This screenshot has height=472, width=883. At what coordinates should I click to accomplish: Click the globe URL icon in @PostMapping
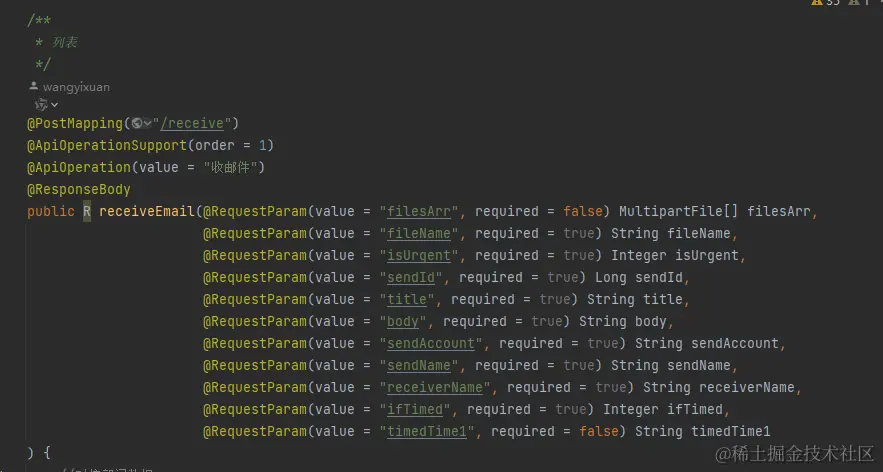(x=136, y=123)
